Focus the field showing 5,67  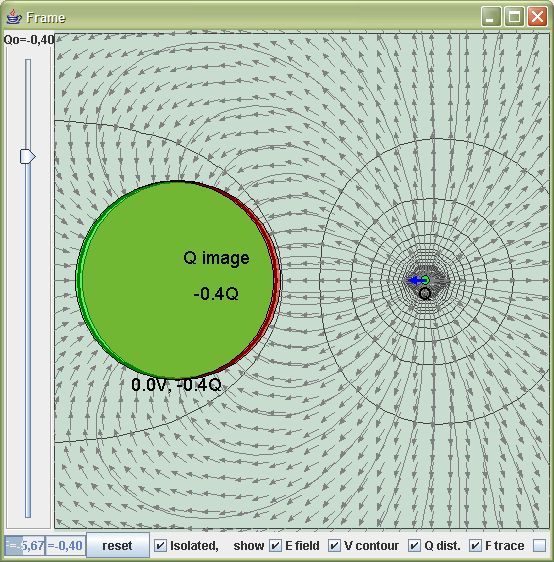point(24,546)
